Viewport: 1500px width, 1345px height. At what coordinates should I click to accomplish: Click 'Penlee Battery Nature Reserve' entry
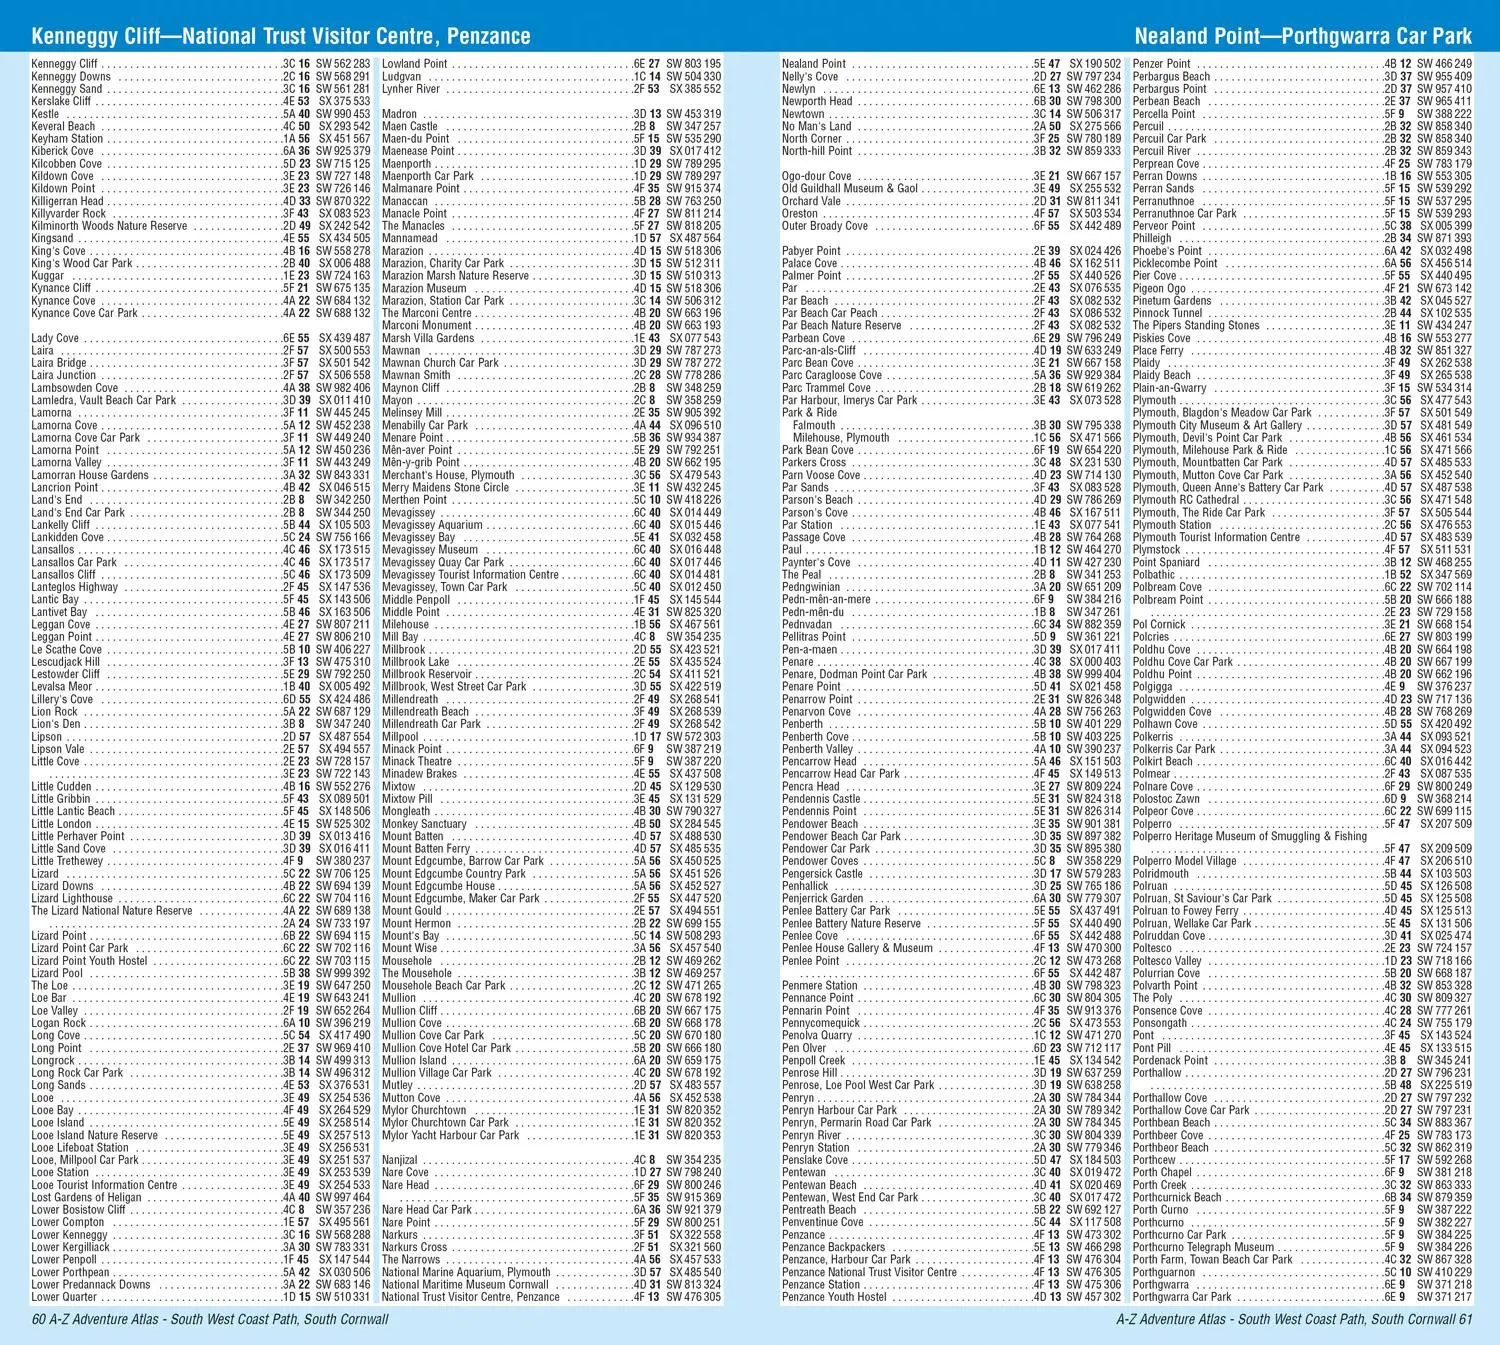[951, 923]
